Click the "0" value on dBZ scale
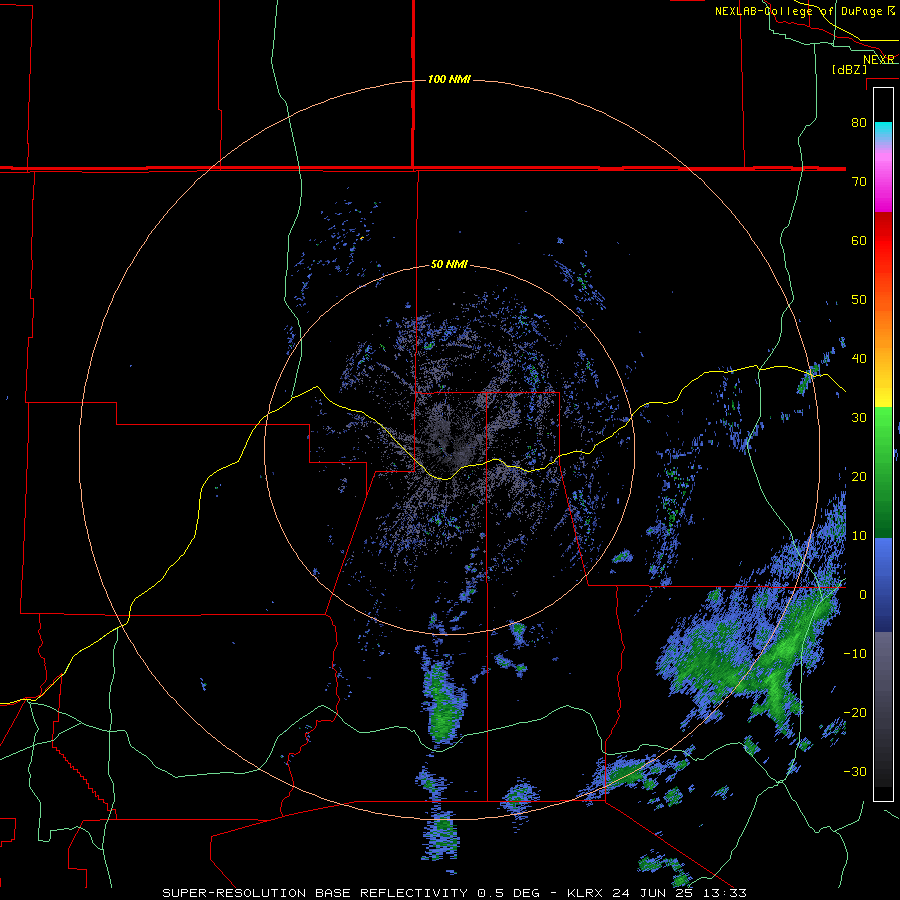The height and width of the screenshot is (900, 900). (863, 595)
